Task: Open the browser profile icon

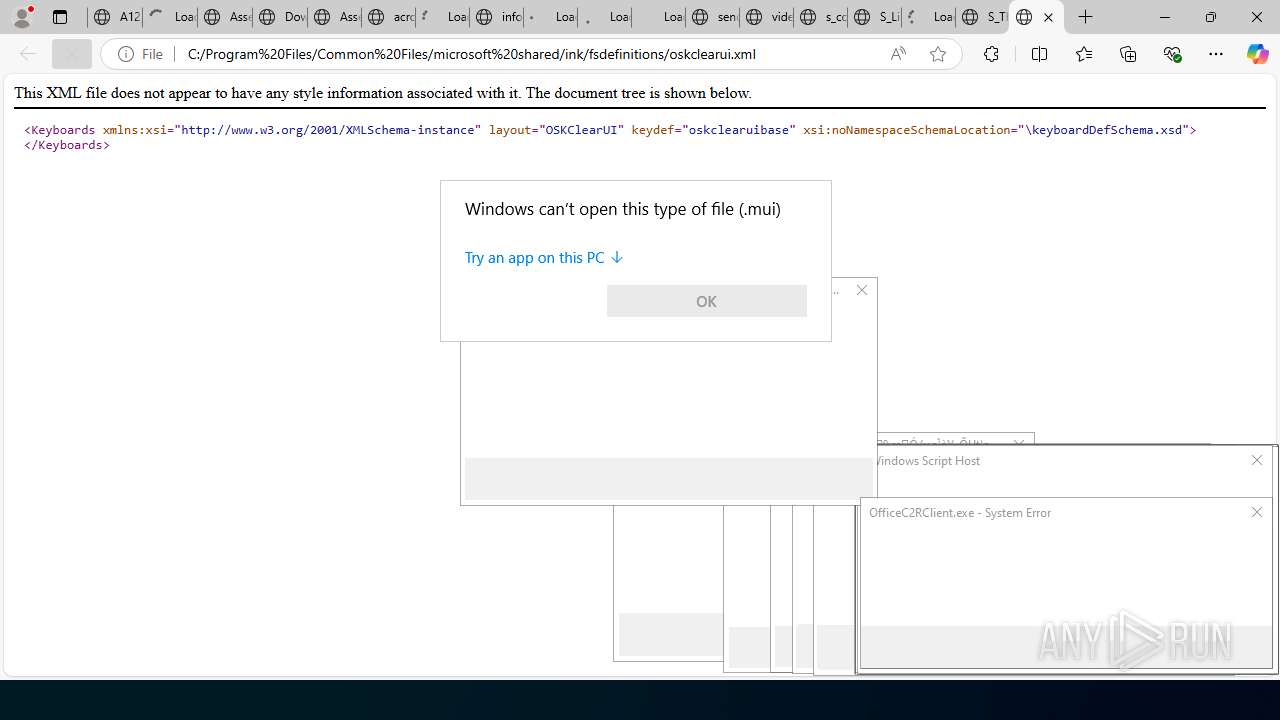Action: click(22, 17)
